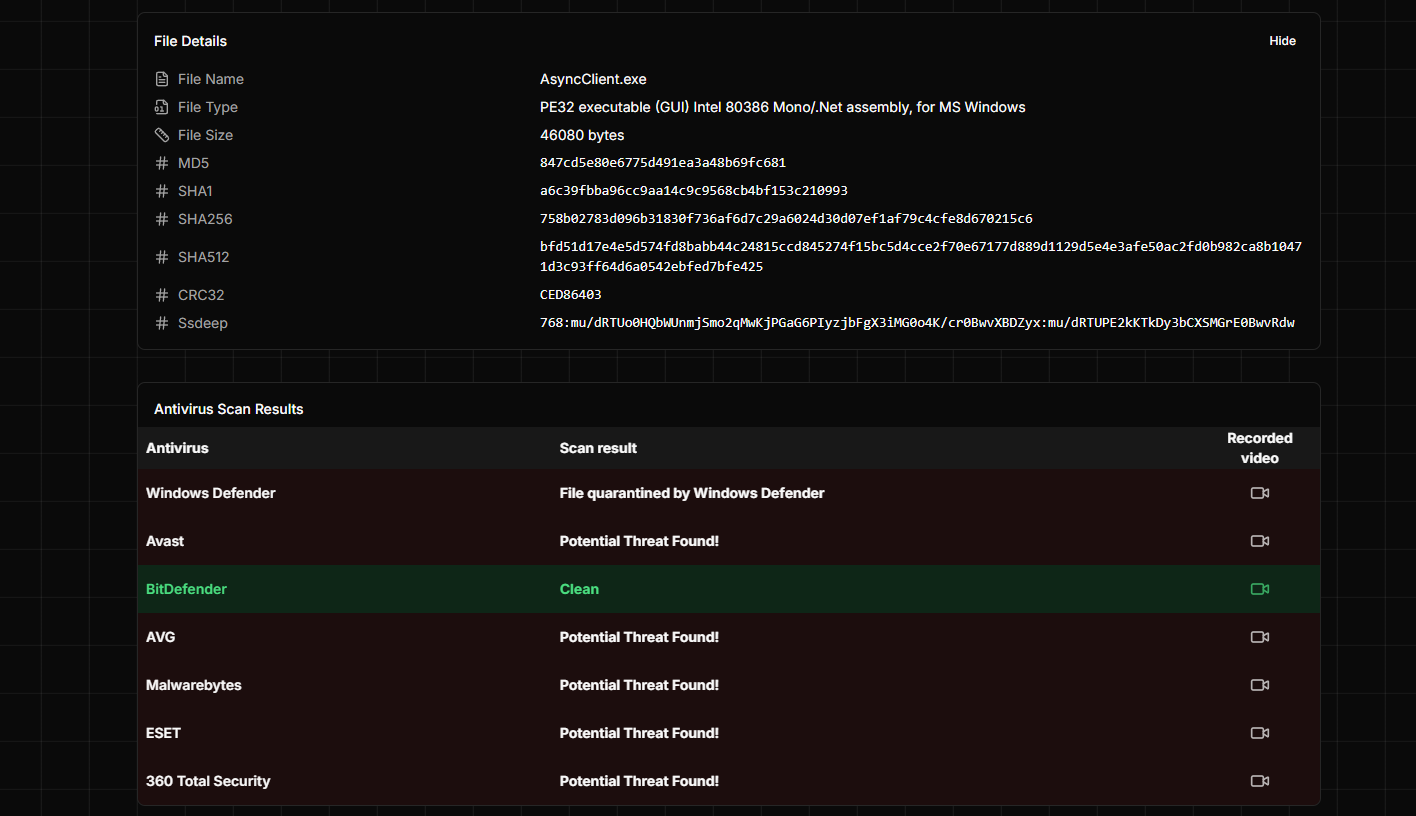
Task: Click the MD5 hash icon
Action: (162, 163)
